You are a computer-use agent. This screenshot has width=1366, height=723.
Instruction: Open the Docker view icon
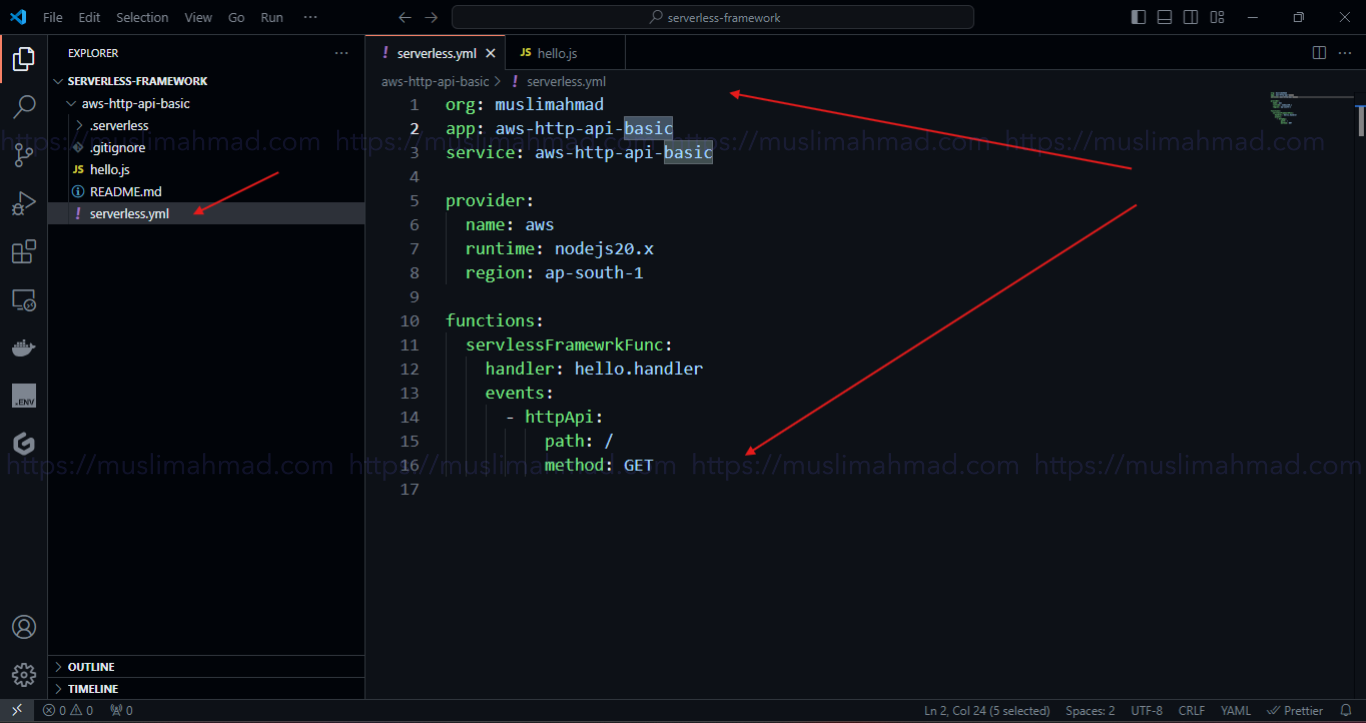pos(23,348)
